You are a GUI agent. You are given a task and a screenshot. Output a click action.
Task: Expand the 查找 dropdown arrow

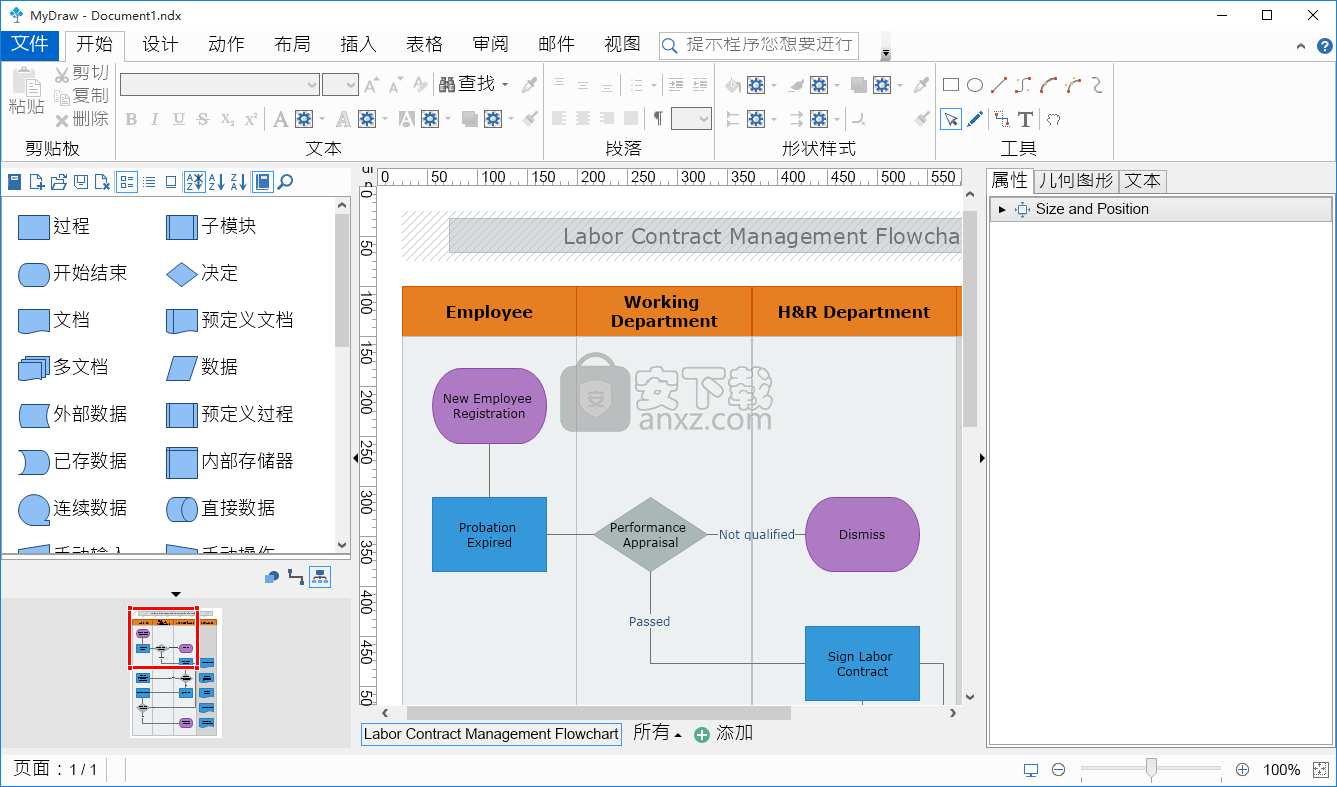tap(505, 85)
